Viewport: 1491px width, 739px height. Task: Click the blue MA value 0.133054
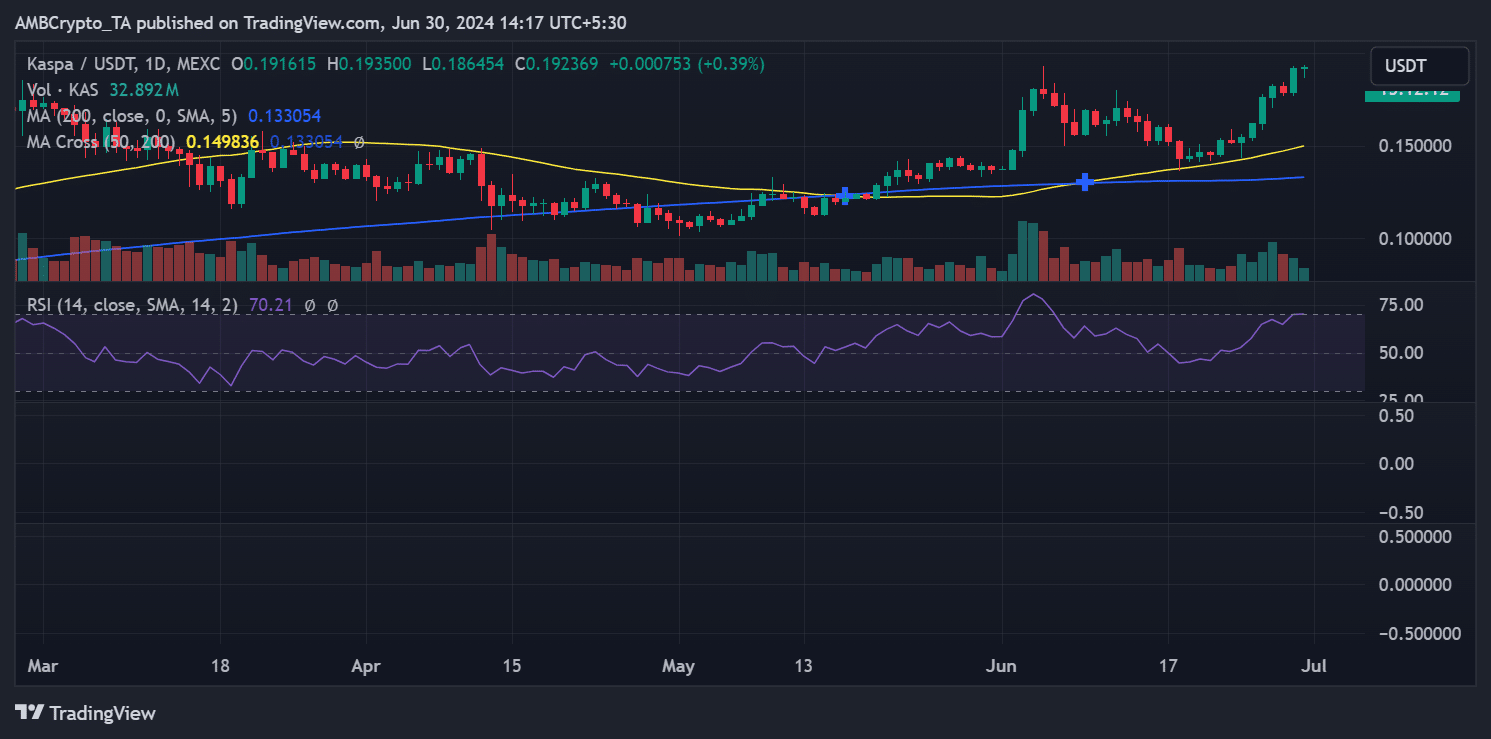(x=285, y=116)
